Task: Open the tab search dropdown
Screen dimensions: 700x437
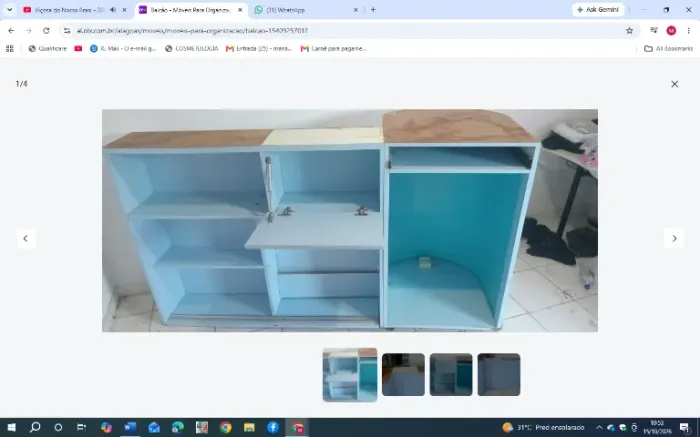Action: [x=9, y=10]
